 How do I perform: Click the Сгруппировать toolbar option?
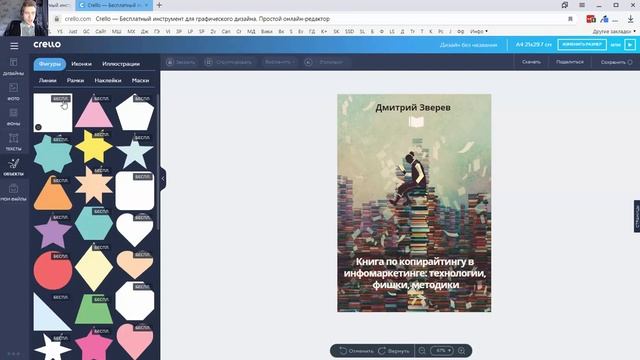point(229,62)
